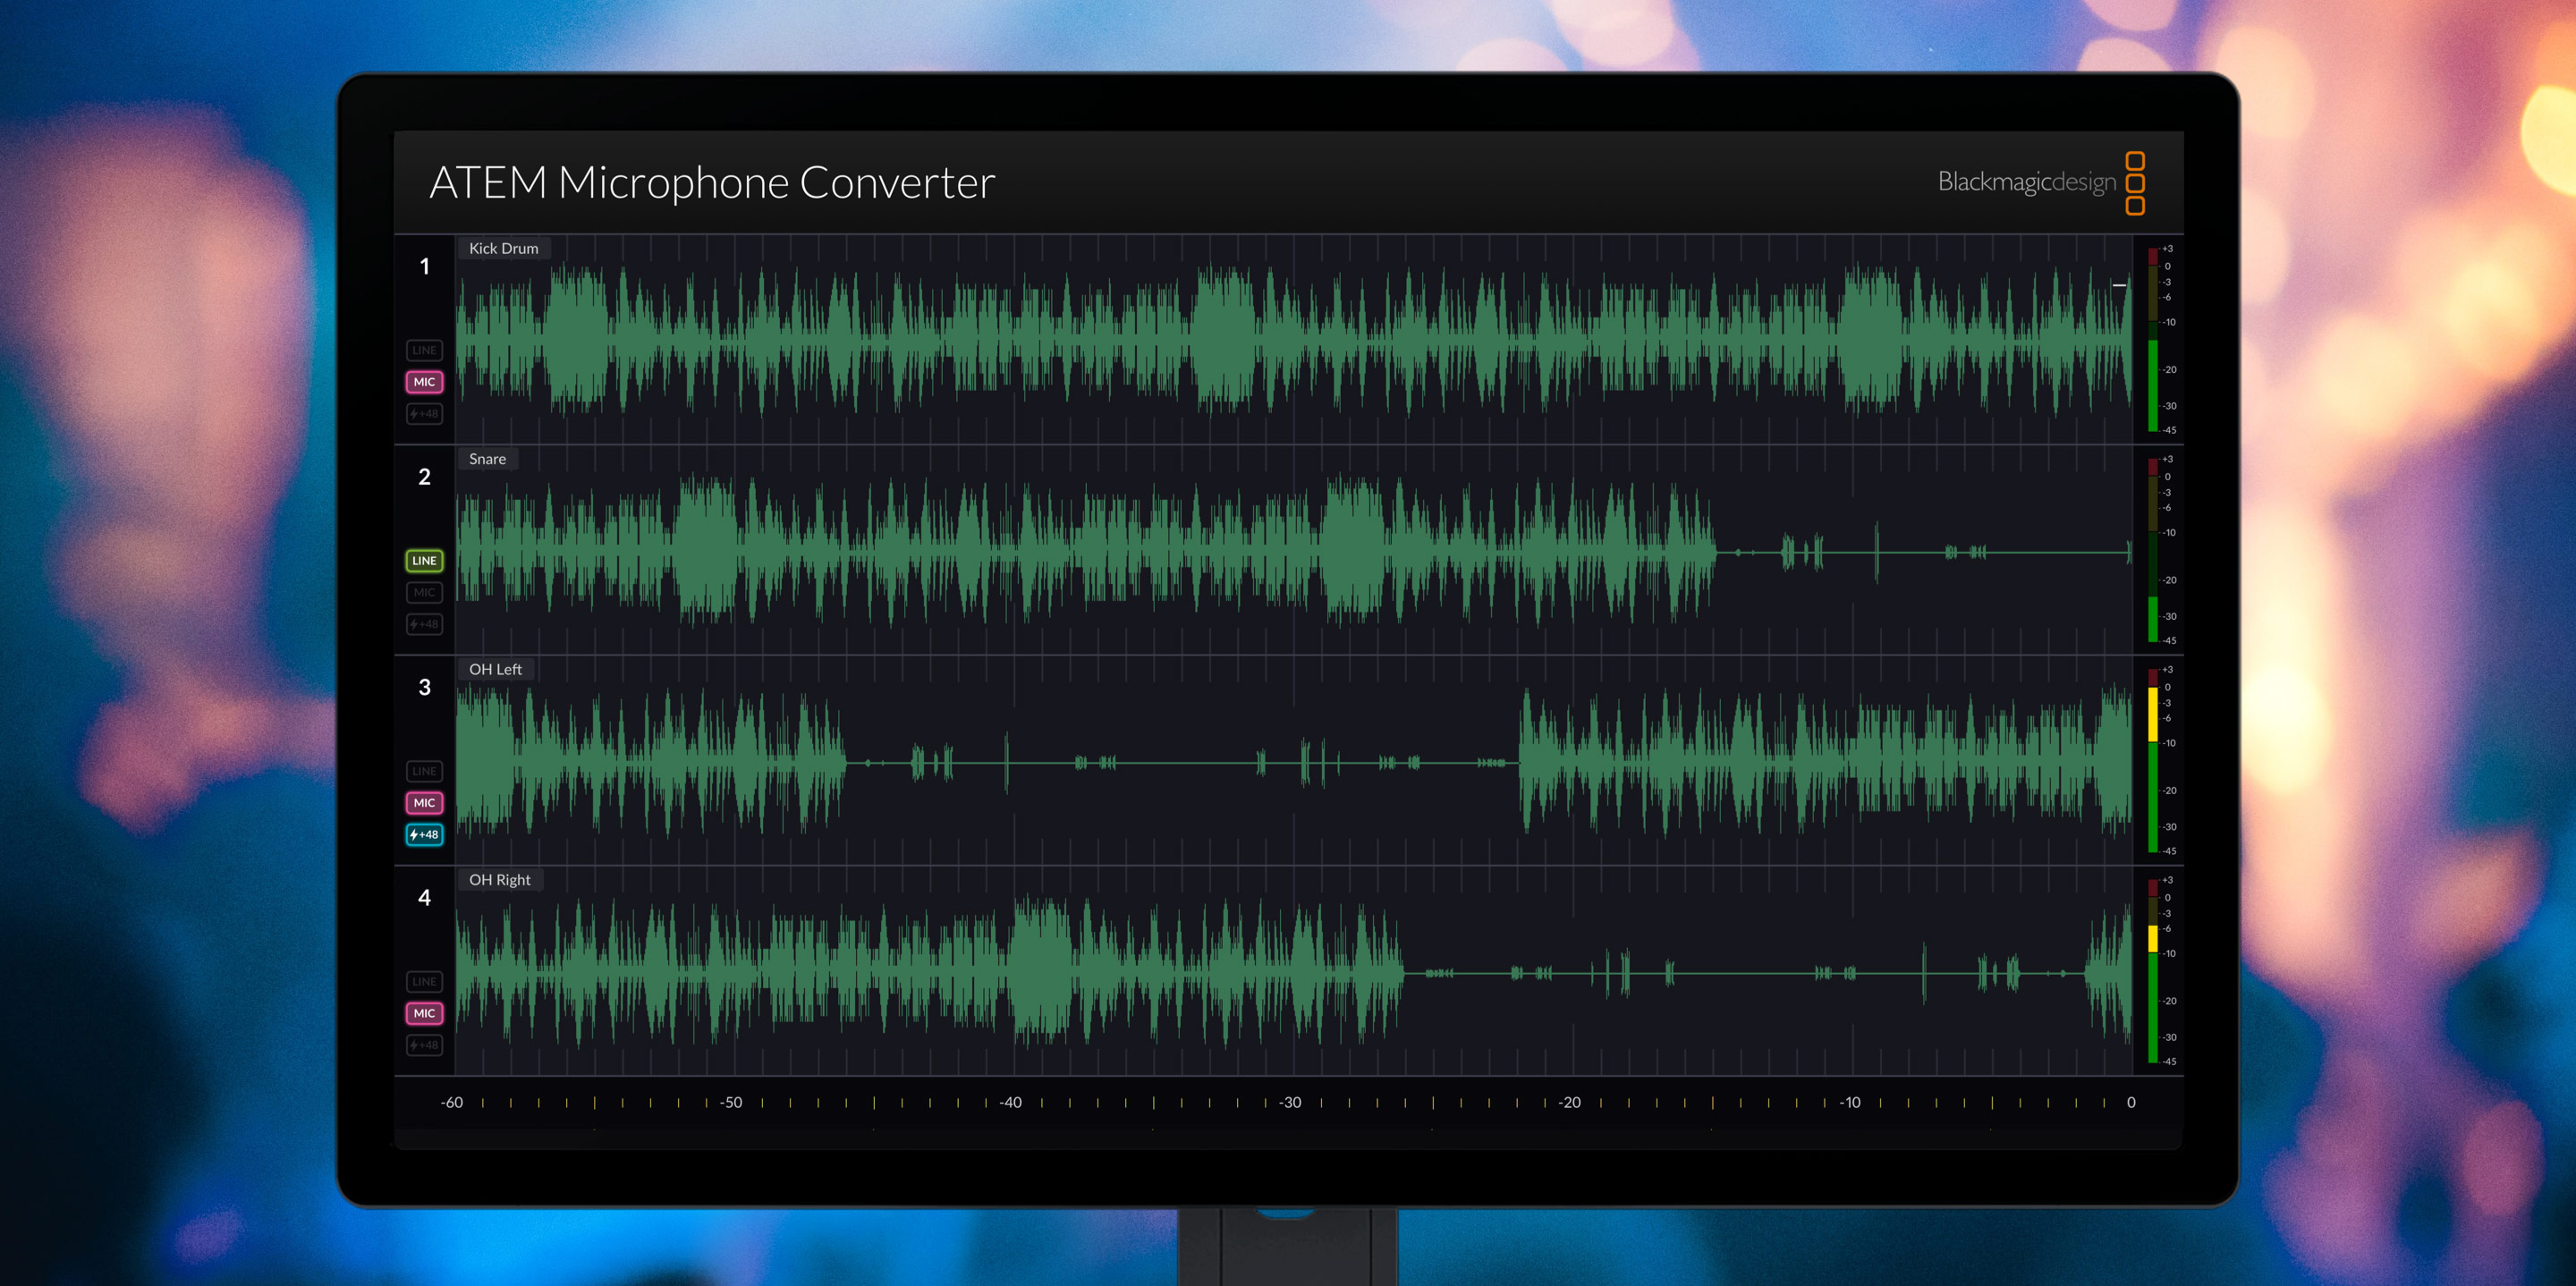Select LINE input on OH Right channel

click(x=424, y=982)
